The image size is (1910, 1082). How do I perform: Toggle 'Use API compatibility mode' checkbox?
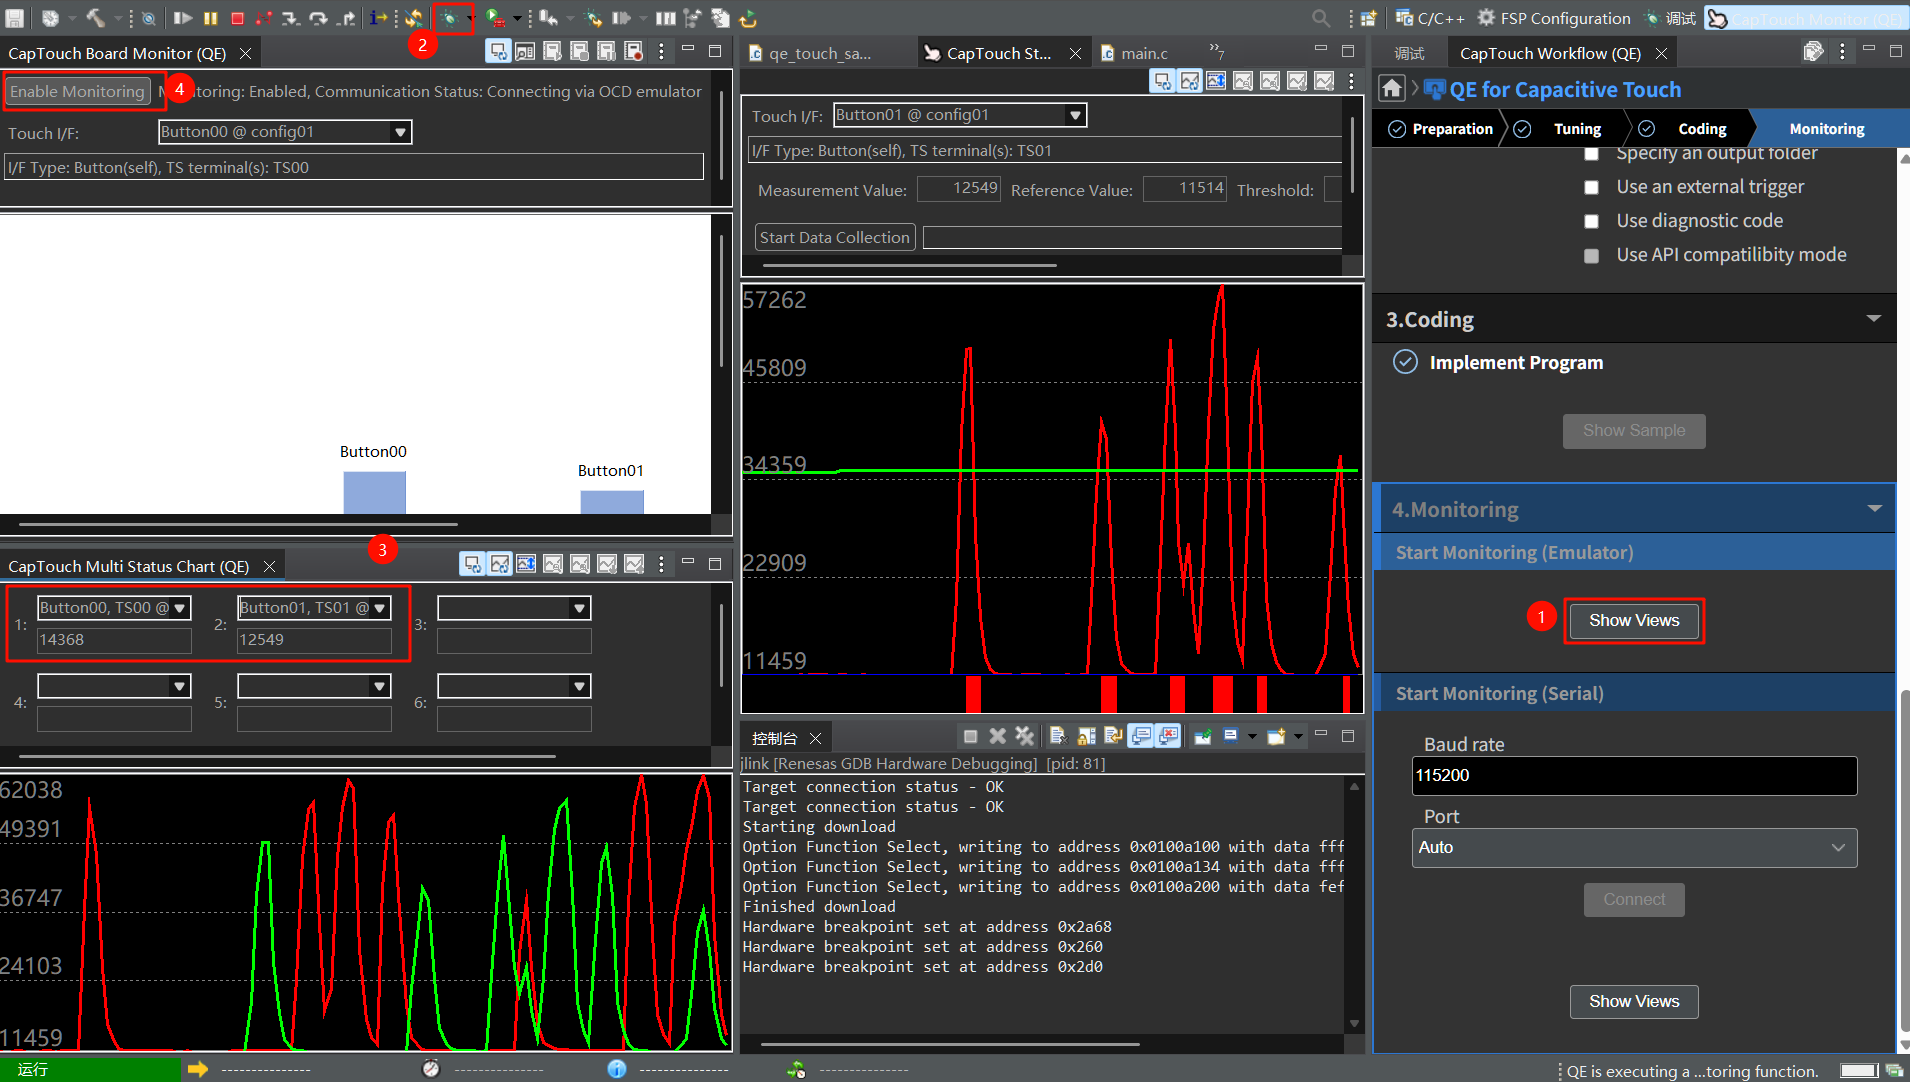click(1591, 255)
